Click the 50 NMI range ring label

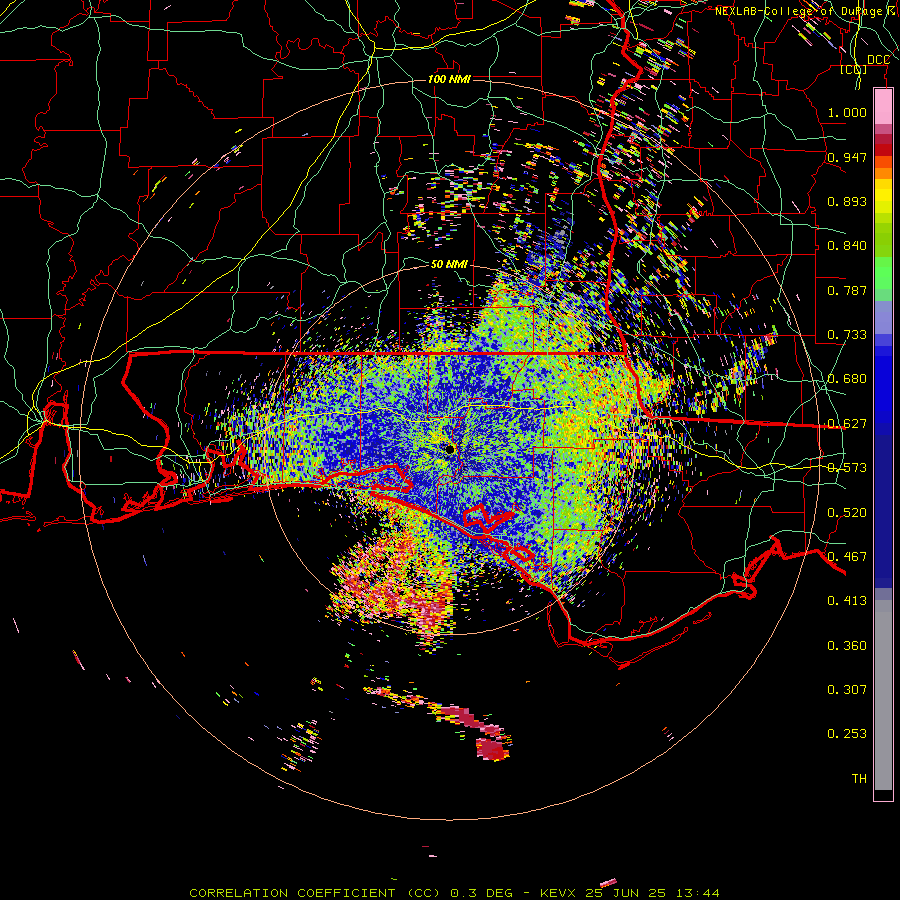pos(449,264)
